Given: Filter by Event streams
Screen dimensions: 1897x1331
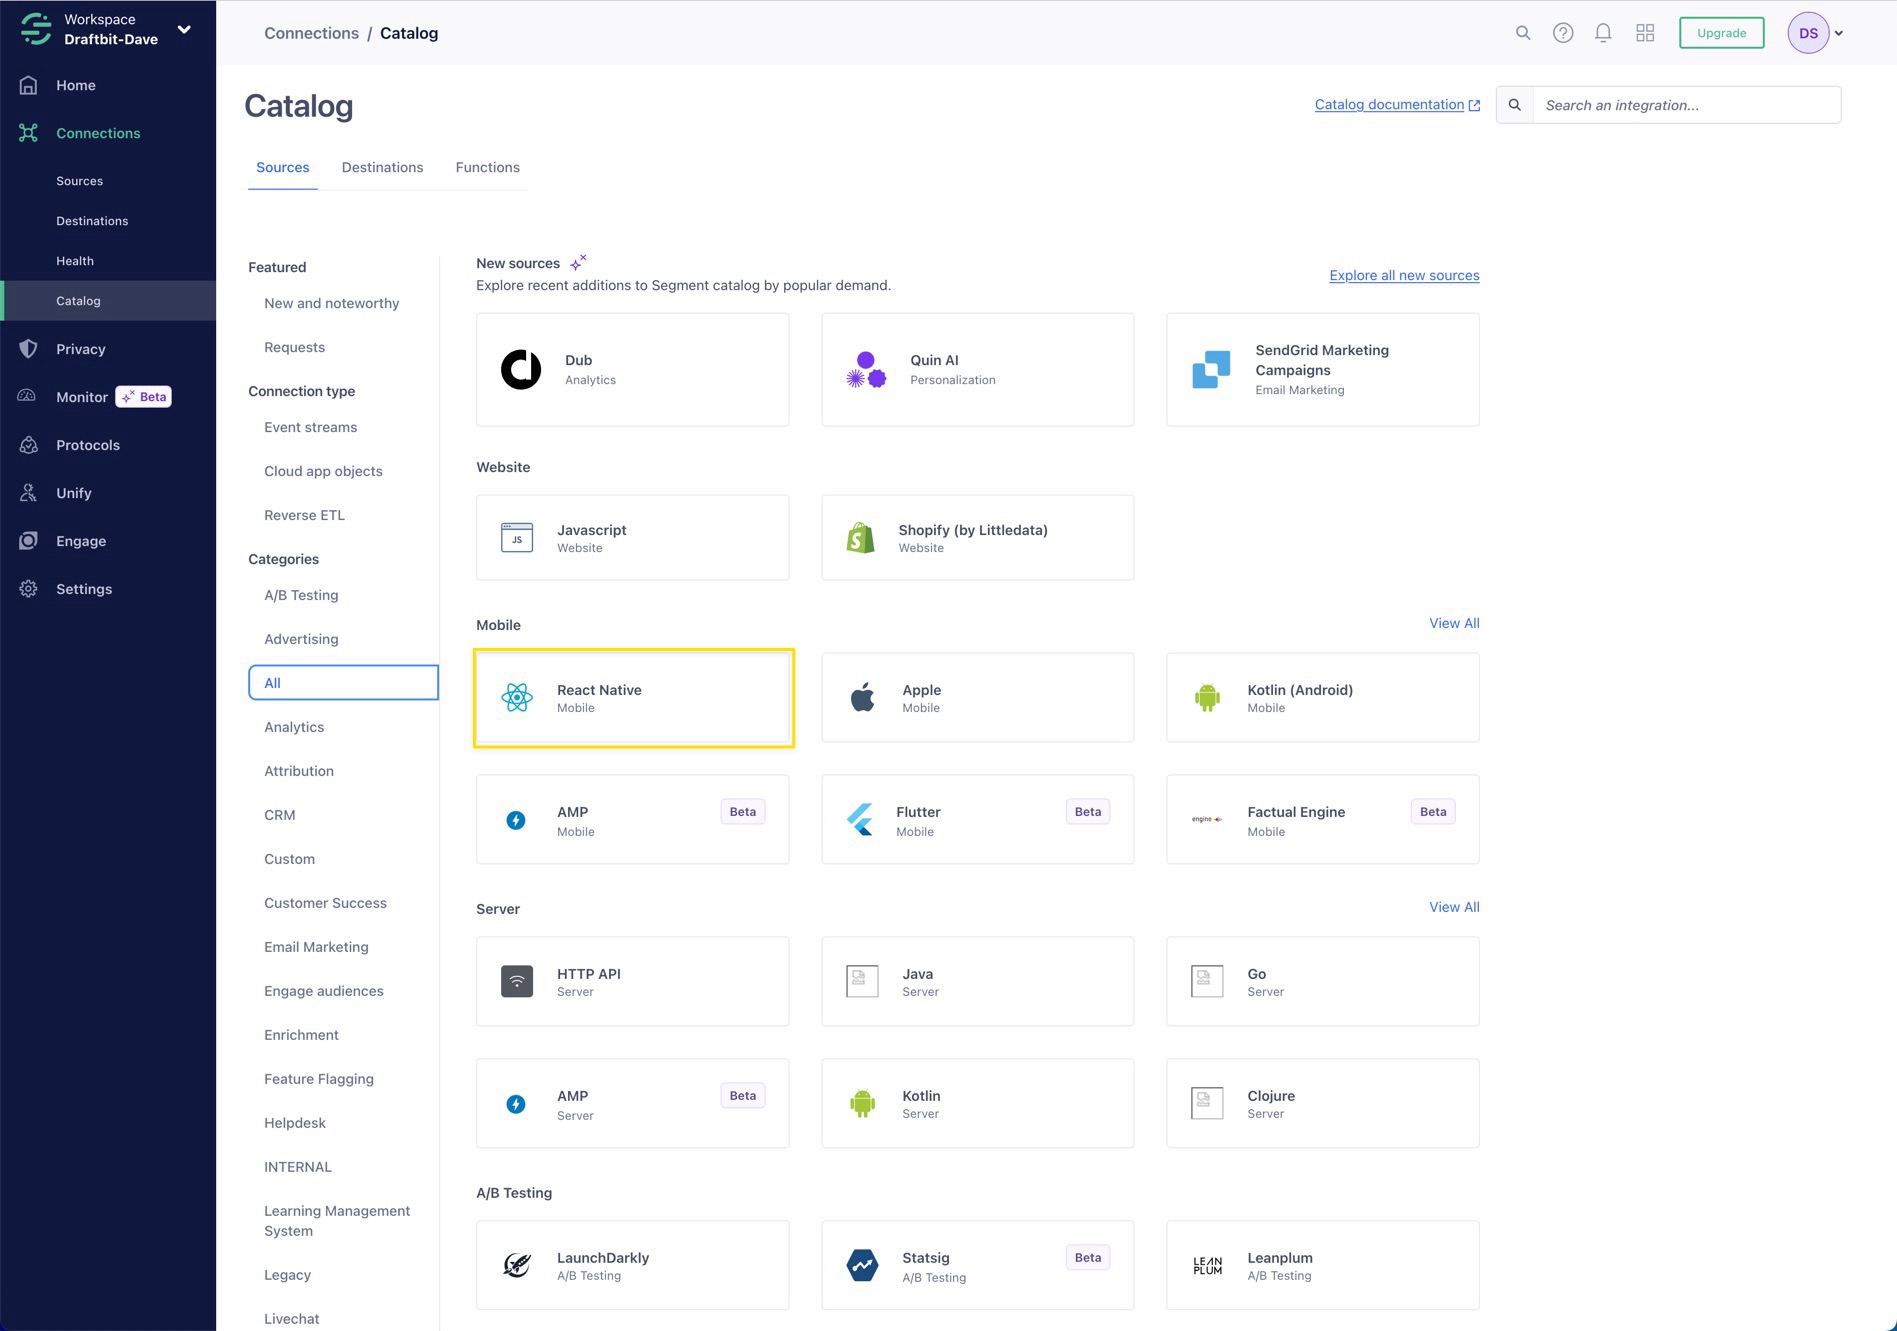Looking at the screenshot, I should [x=310, y=428].
